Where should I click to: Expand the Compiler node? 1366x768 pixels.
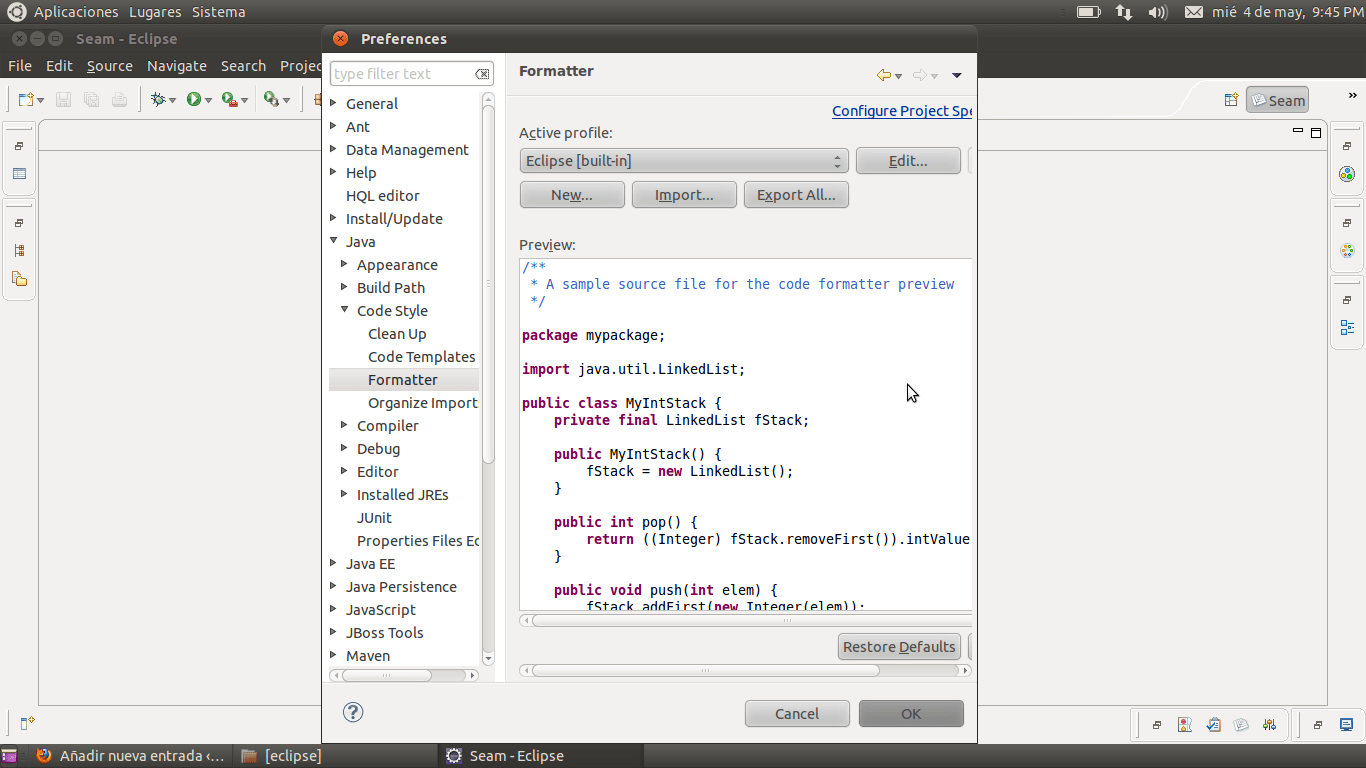click(345, 425)
